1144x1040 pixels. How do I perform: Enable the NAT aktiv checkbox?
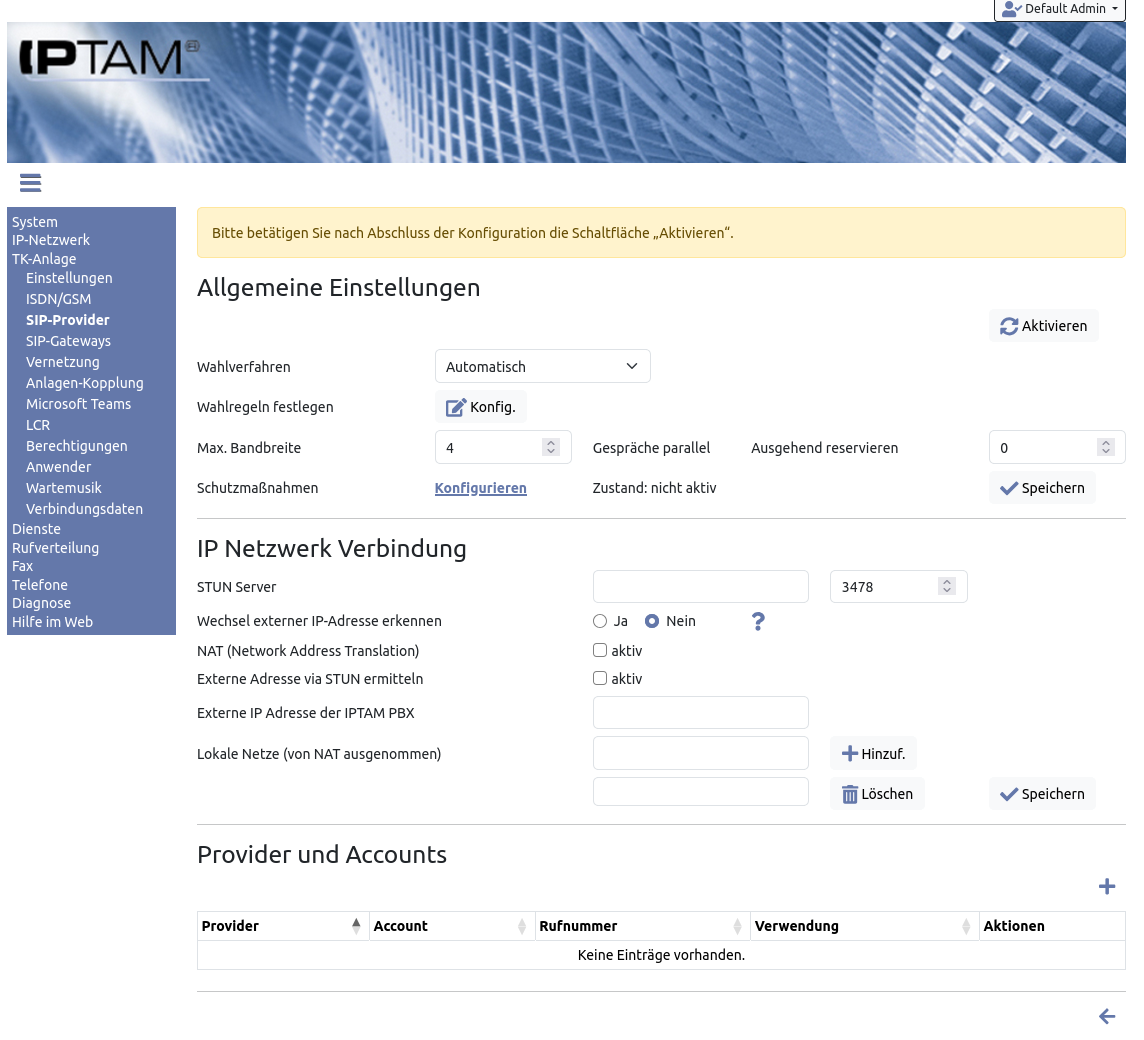[x=600, y=650]
